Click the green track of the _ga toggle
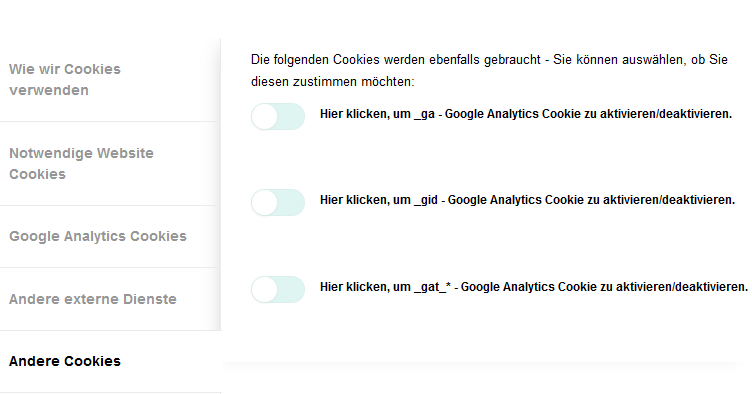Screen dimensions: 752x394 (x=291, y=116)
